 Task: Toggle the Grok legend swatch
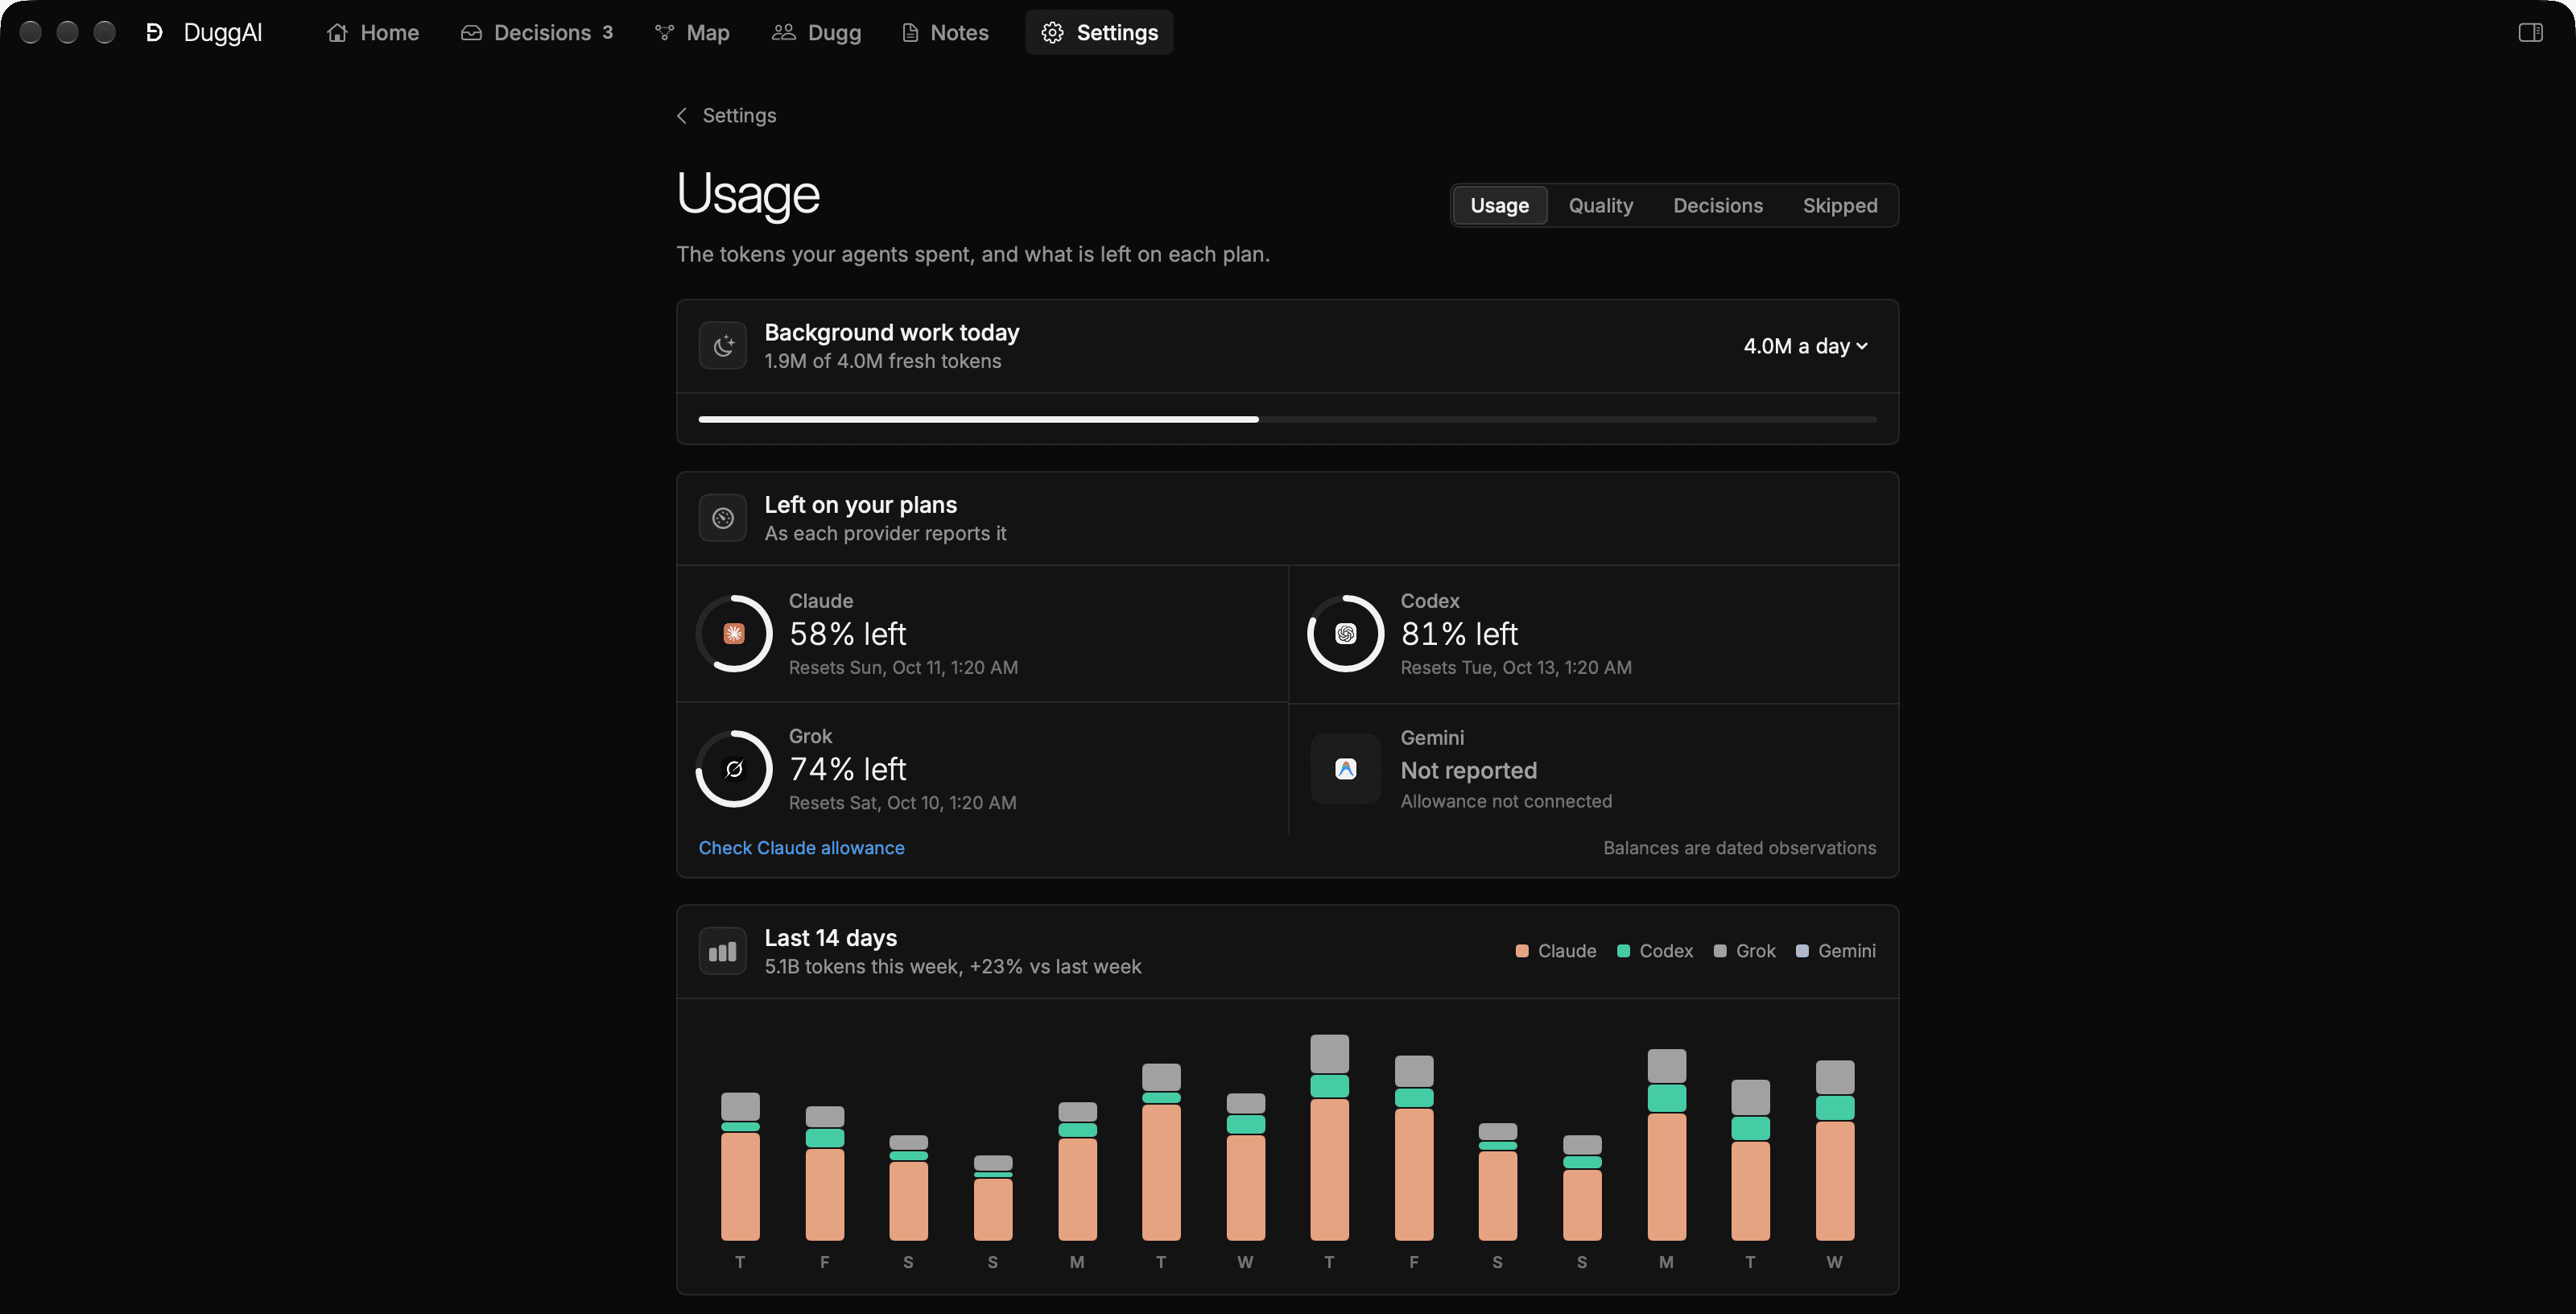tap(1720, 951)
